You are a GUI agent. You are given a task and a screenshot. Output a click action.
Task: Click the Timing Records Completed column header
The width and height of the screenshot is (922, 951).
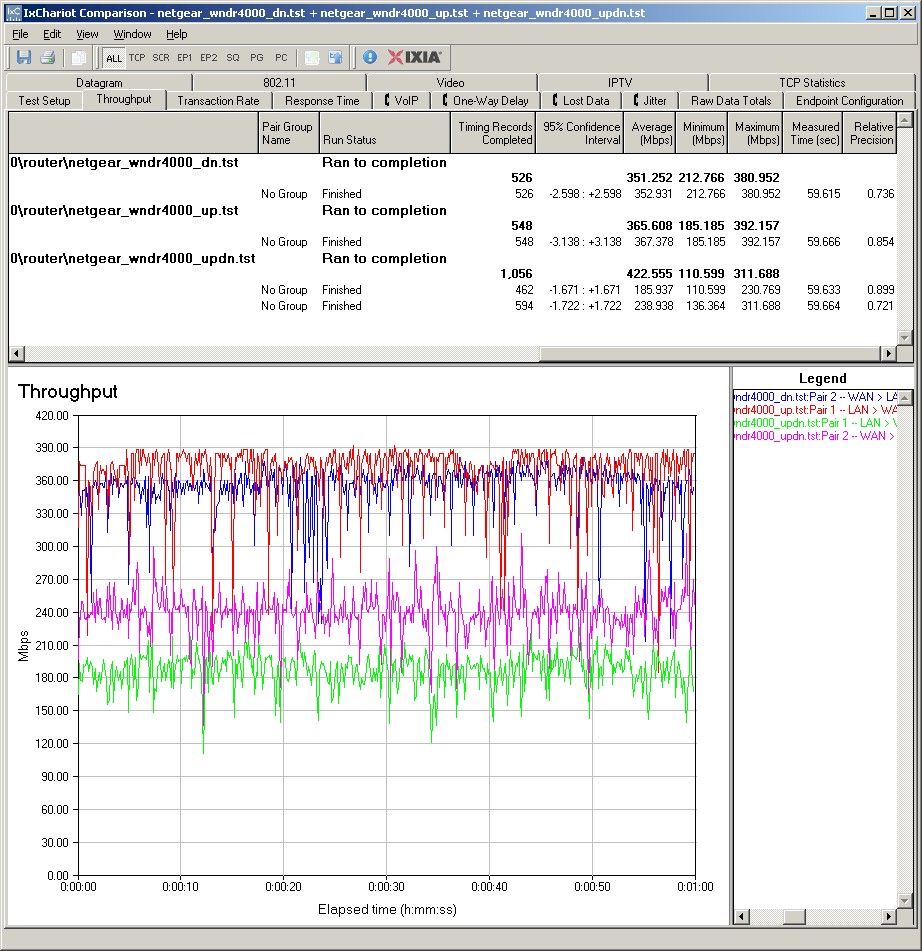click(493, 133)
